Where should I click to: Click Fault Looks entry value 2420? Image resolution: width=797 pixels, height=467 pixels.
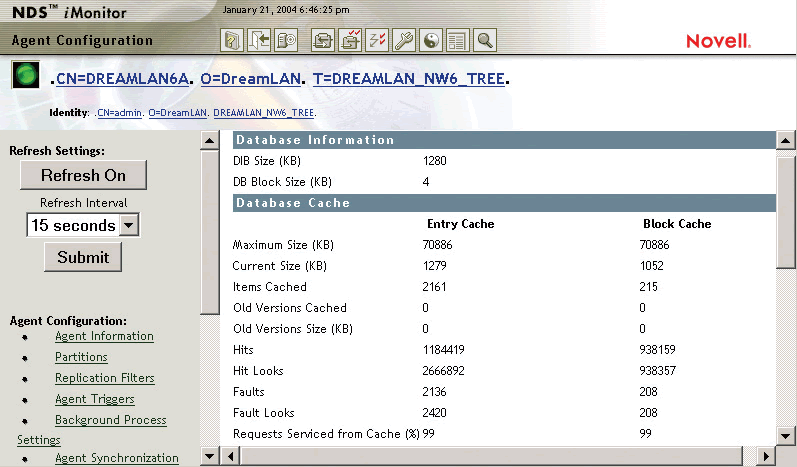(x=435, y=413)
